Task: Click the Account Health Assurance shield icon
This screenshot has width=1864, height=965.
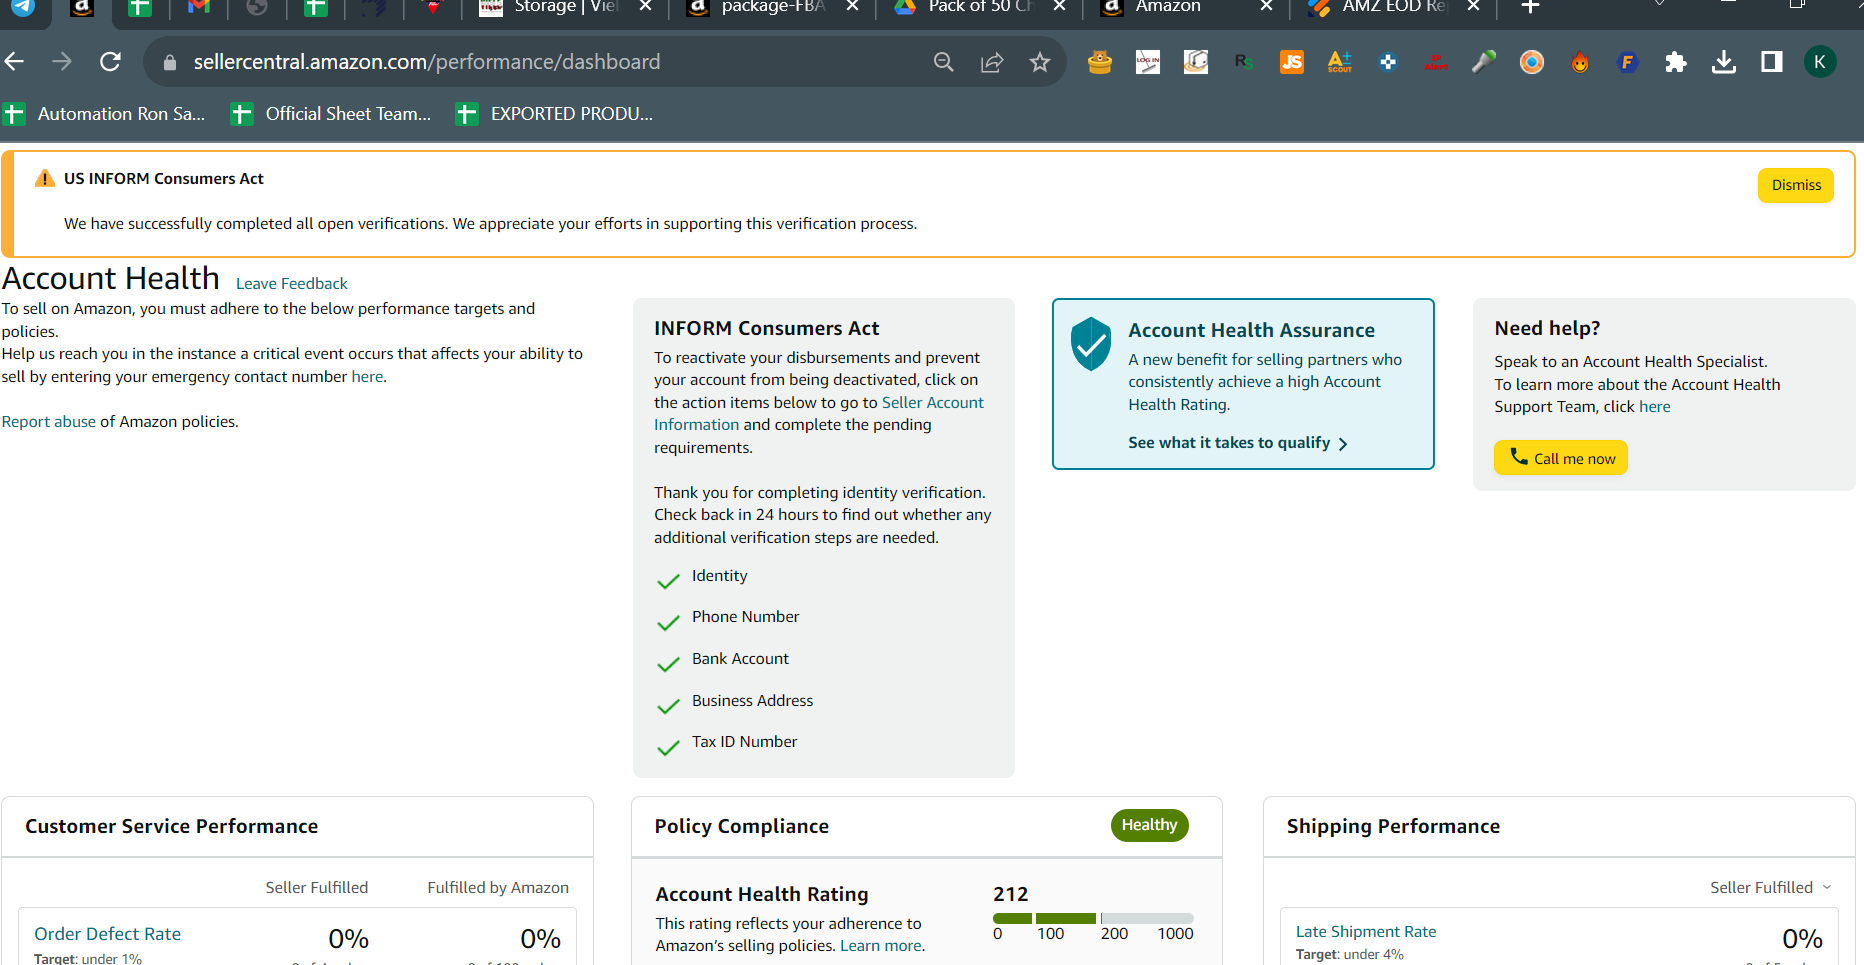Action: [x=1091, y=344]
